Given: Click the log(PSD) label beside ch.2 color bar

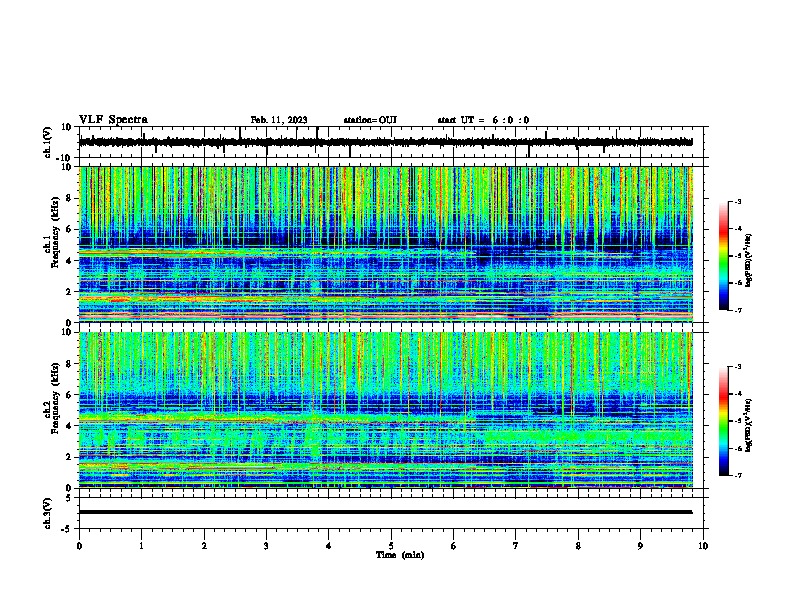Looking at the screenshot, I should pos(748,425).
